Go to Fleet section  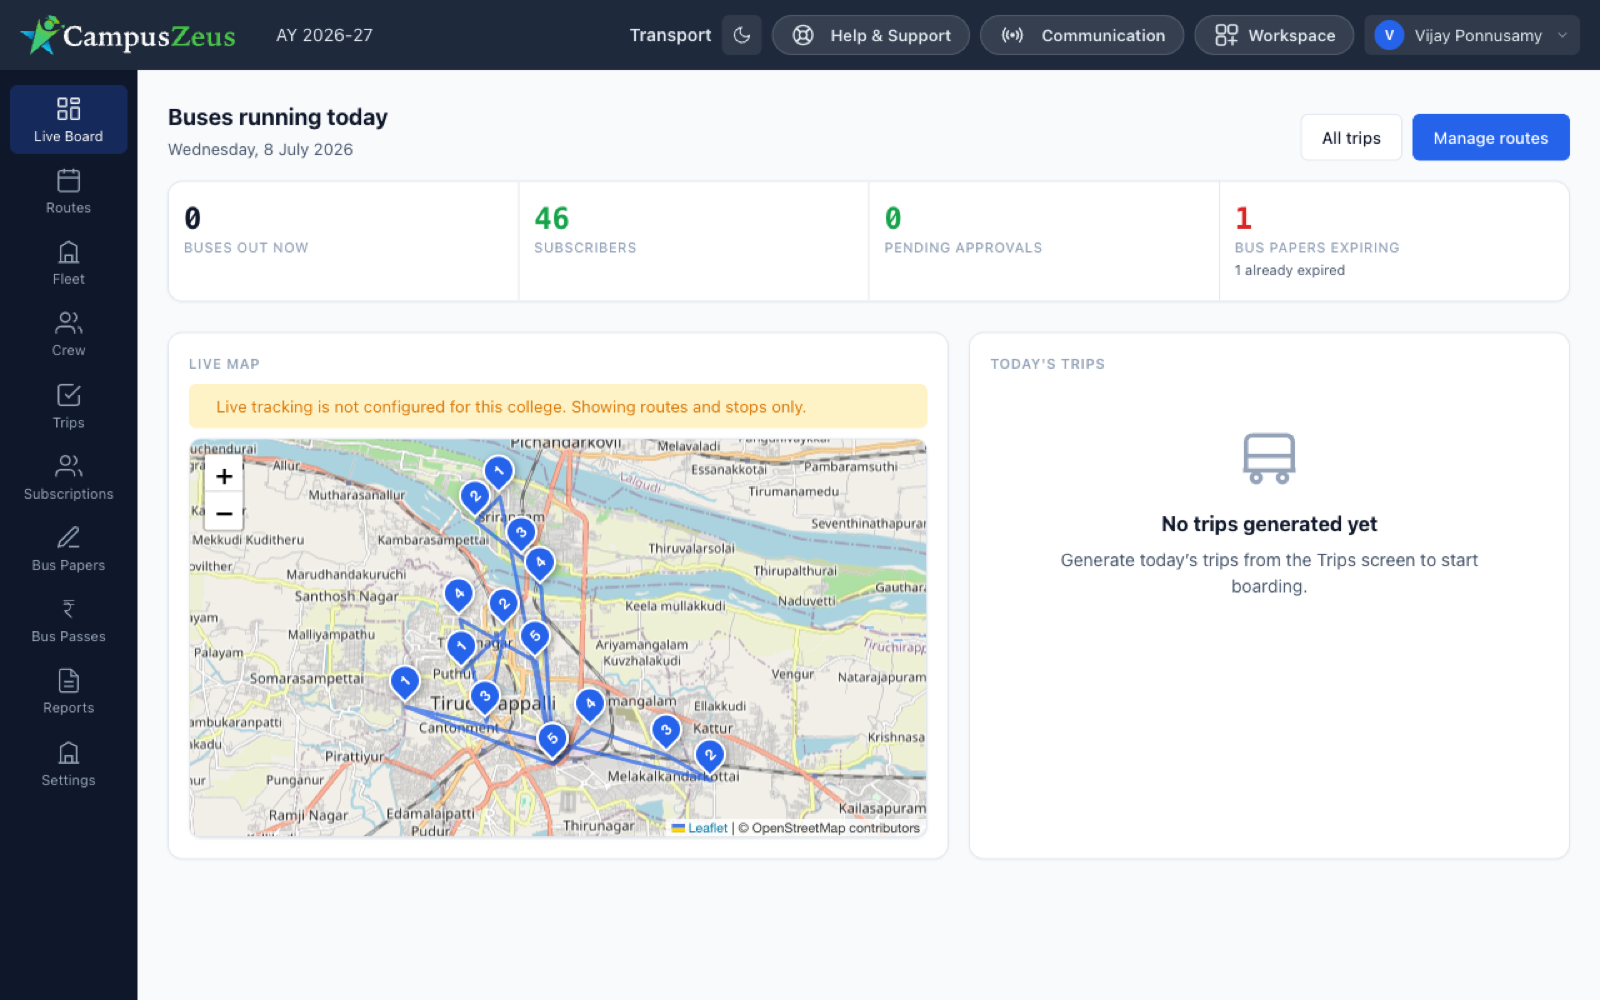[68, 262]
